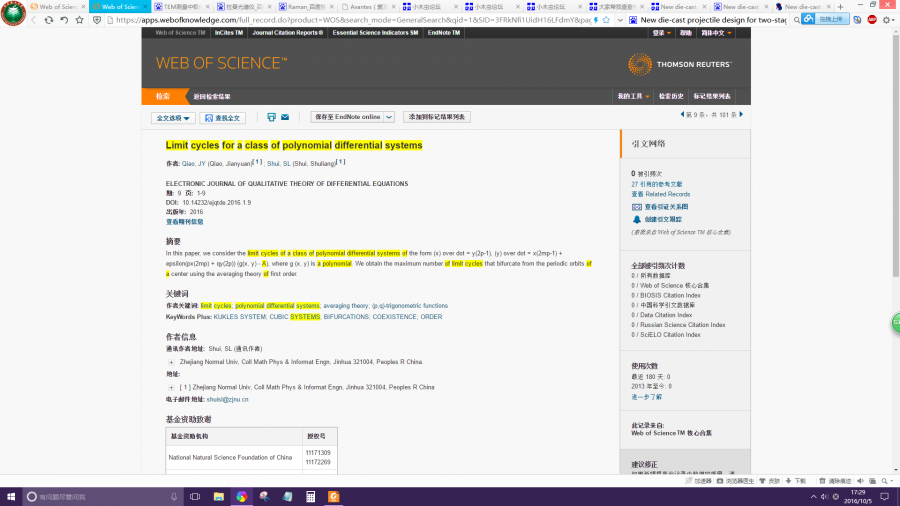Click 查看 Related Records link
The image size is (900, 506).
[x=661, y=194]
